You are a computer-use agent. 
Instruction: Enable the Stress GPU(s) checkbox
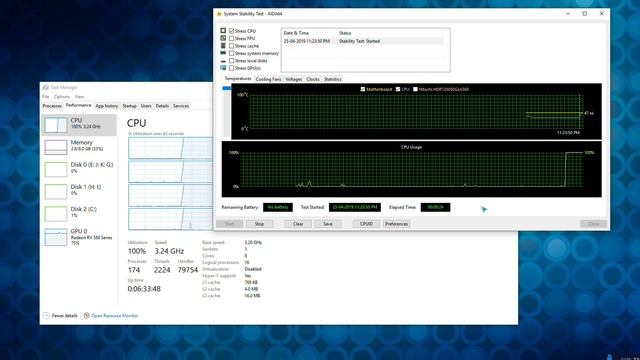point(231,68)
